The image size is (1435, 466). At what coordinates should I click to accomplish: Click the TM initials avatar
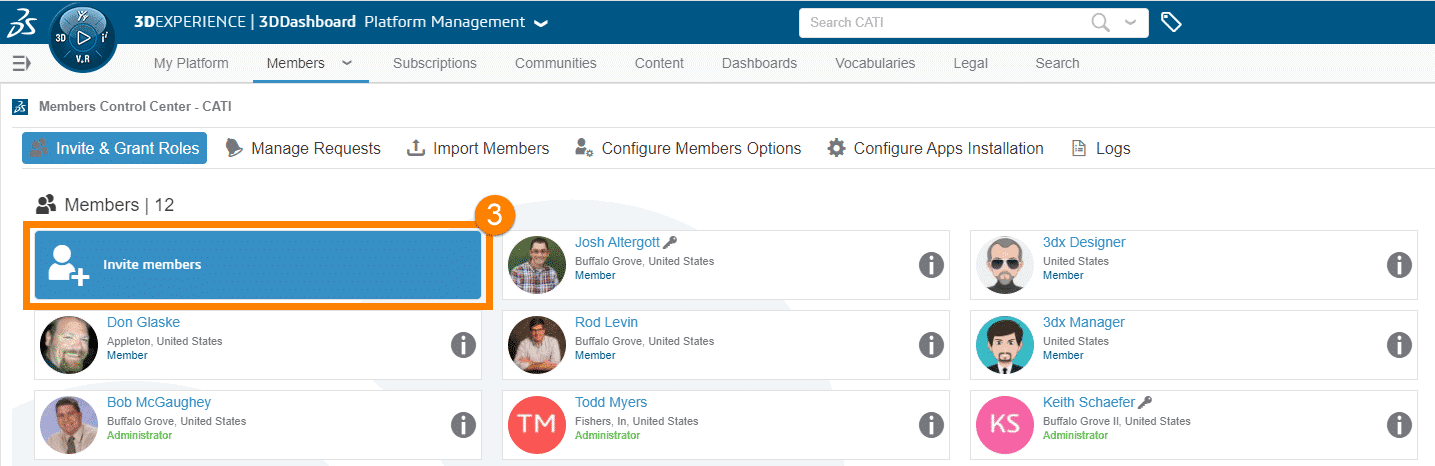click(x=537, y=425)
